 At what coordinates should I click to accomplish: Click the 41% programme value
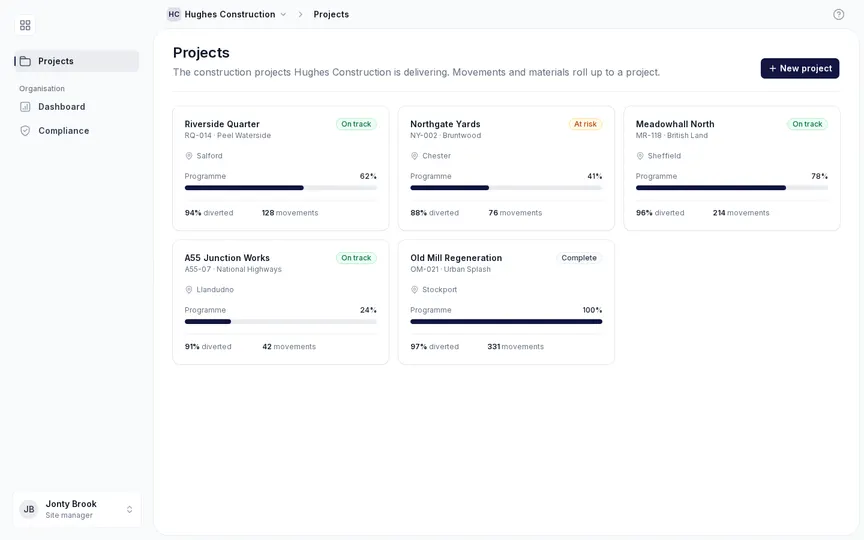[595, 176]
